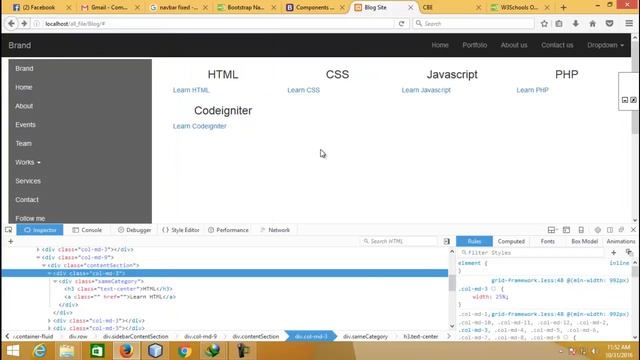Click the Learn HTML link
Image resolution: width=640 pixels, height=360 pixels.
(x=191, y=90)
